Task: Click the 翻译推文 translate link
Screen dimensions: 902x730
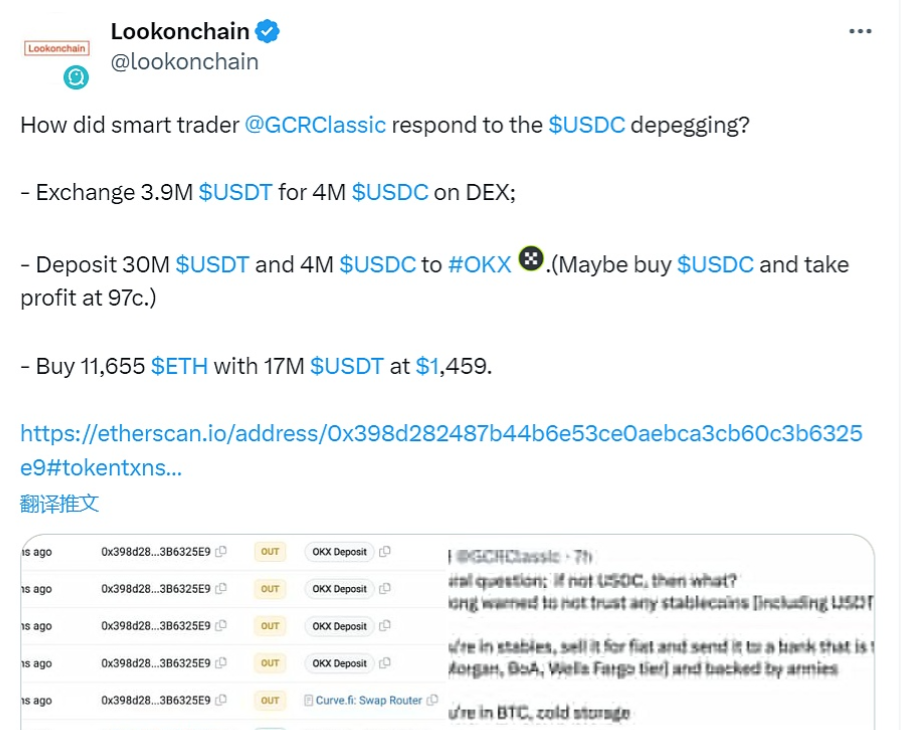Action: 60,503
